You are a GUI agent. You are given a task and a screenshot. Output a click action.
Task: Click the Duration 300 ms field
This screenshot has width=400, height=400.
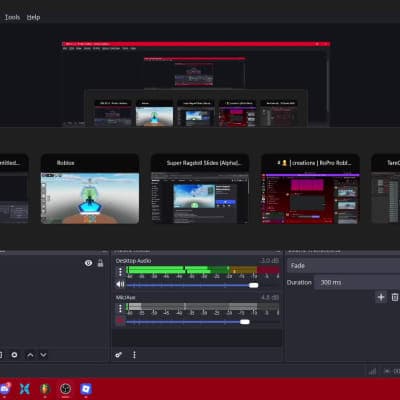[357, 282]
